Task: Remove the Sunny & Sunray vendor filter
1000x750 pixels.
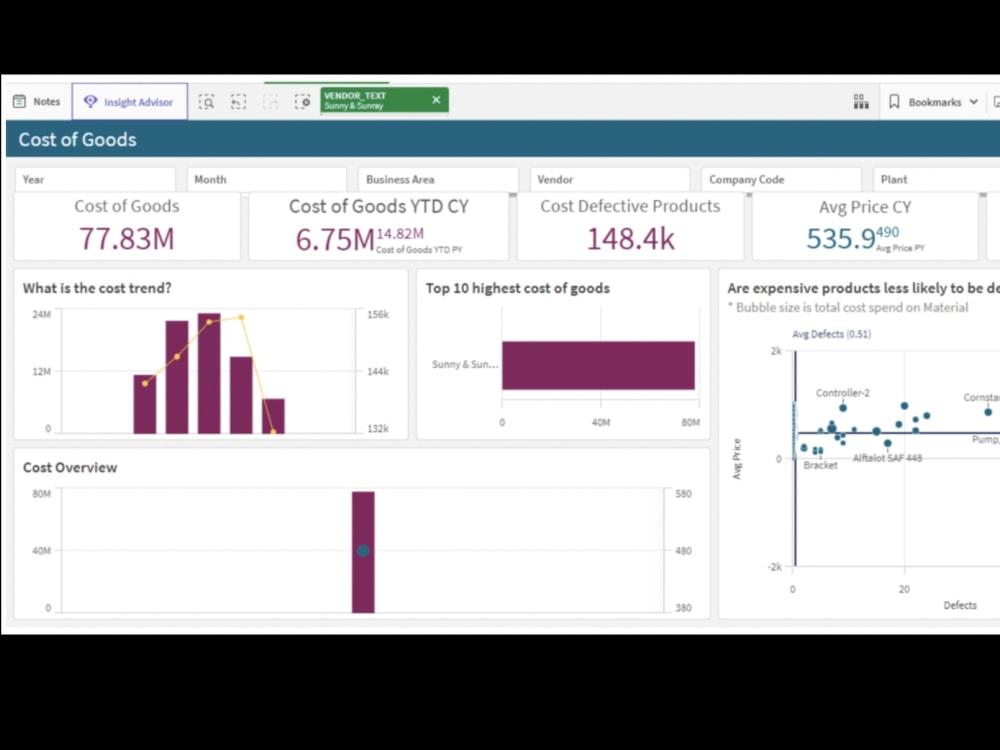Action: pos(436,99)
